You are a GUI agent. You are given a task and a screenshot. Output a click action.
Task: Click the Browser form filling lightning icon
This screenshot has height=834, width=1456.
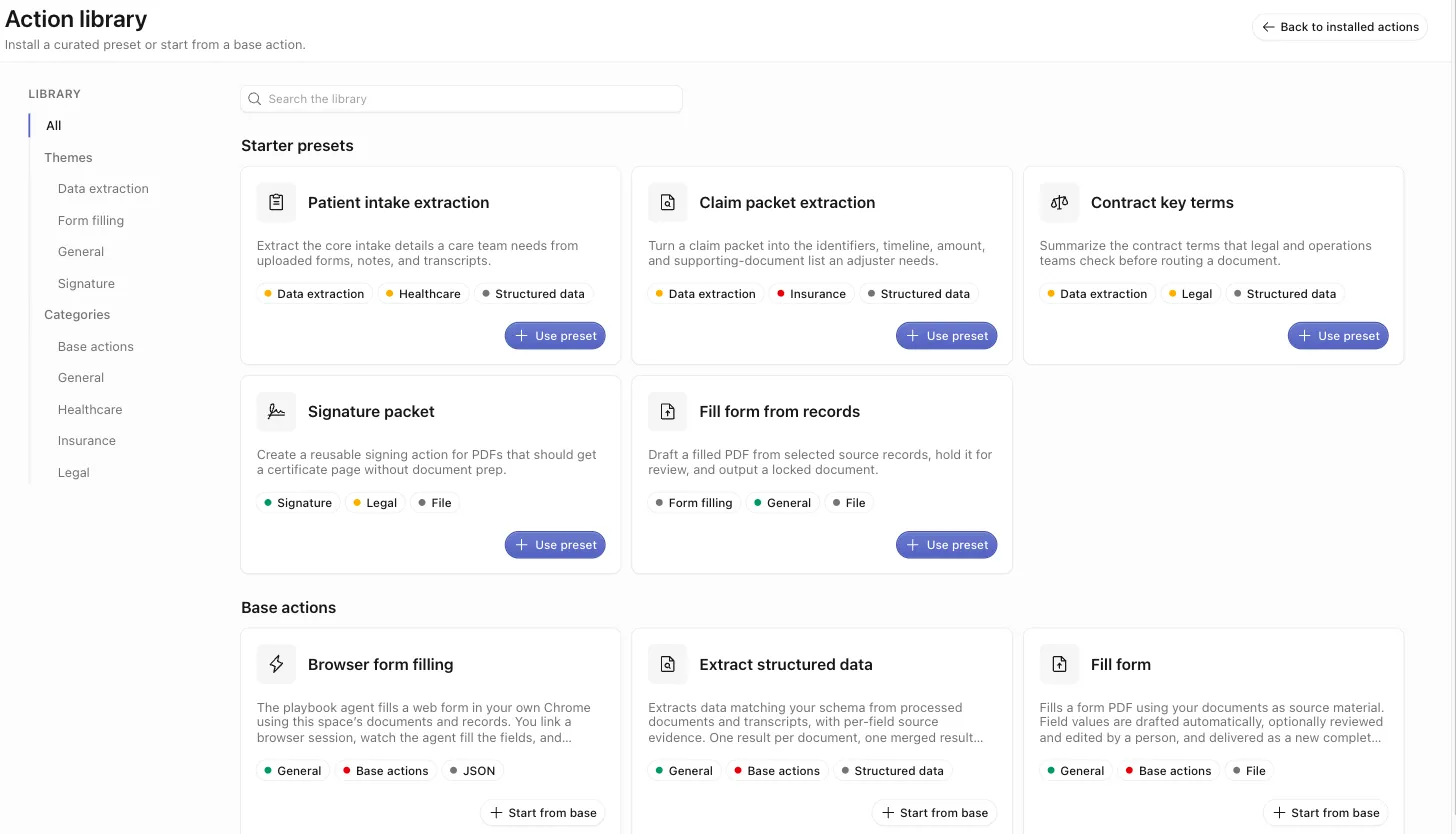pyautogui.click(x=277, y=664)
